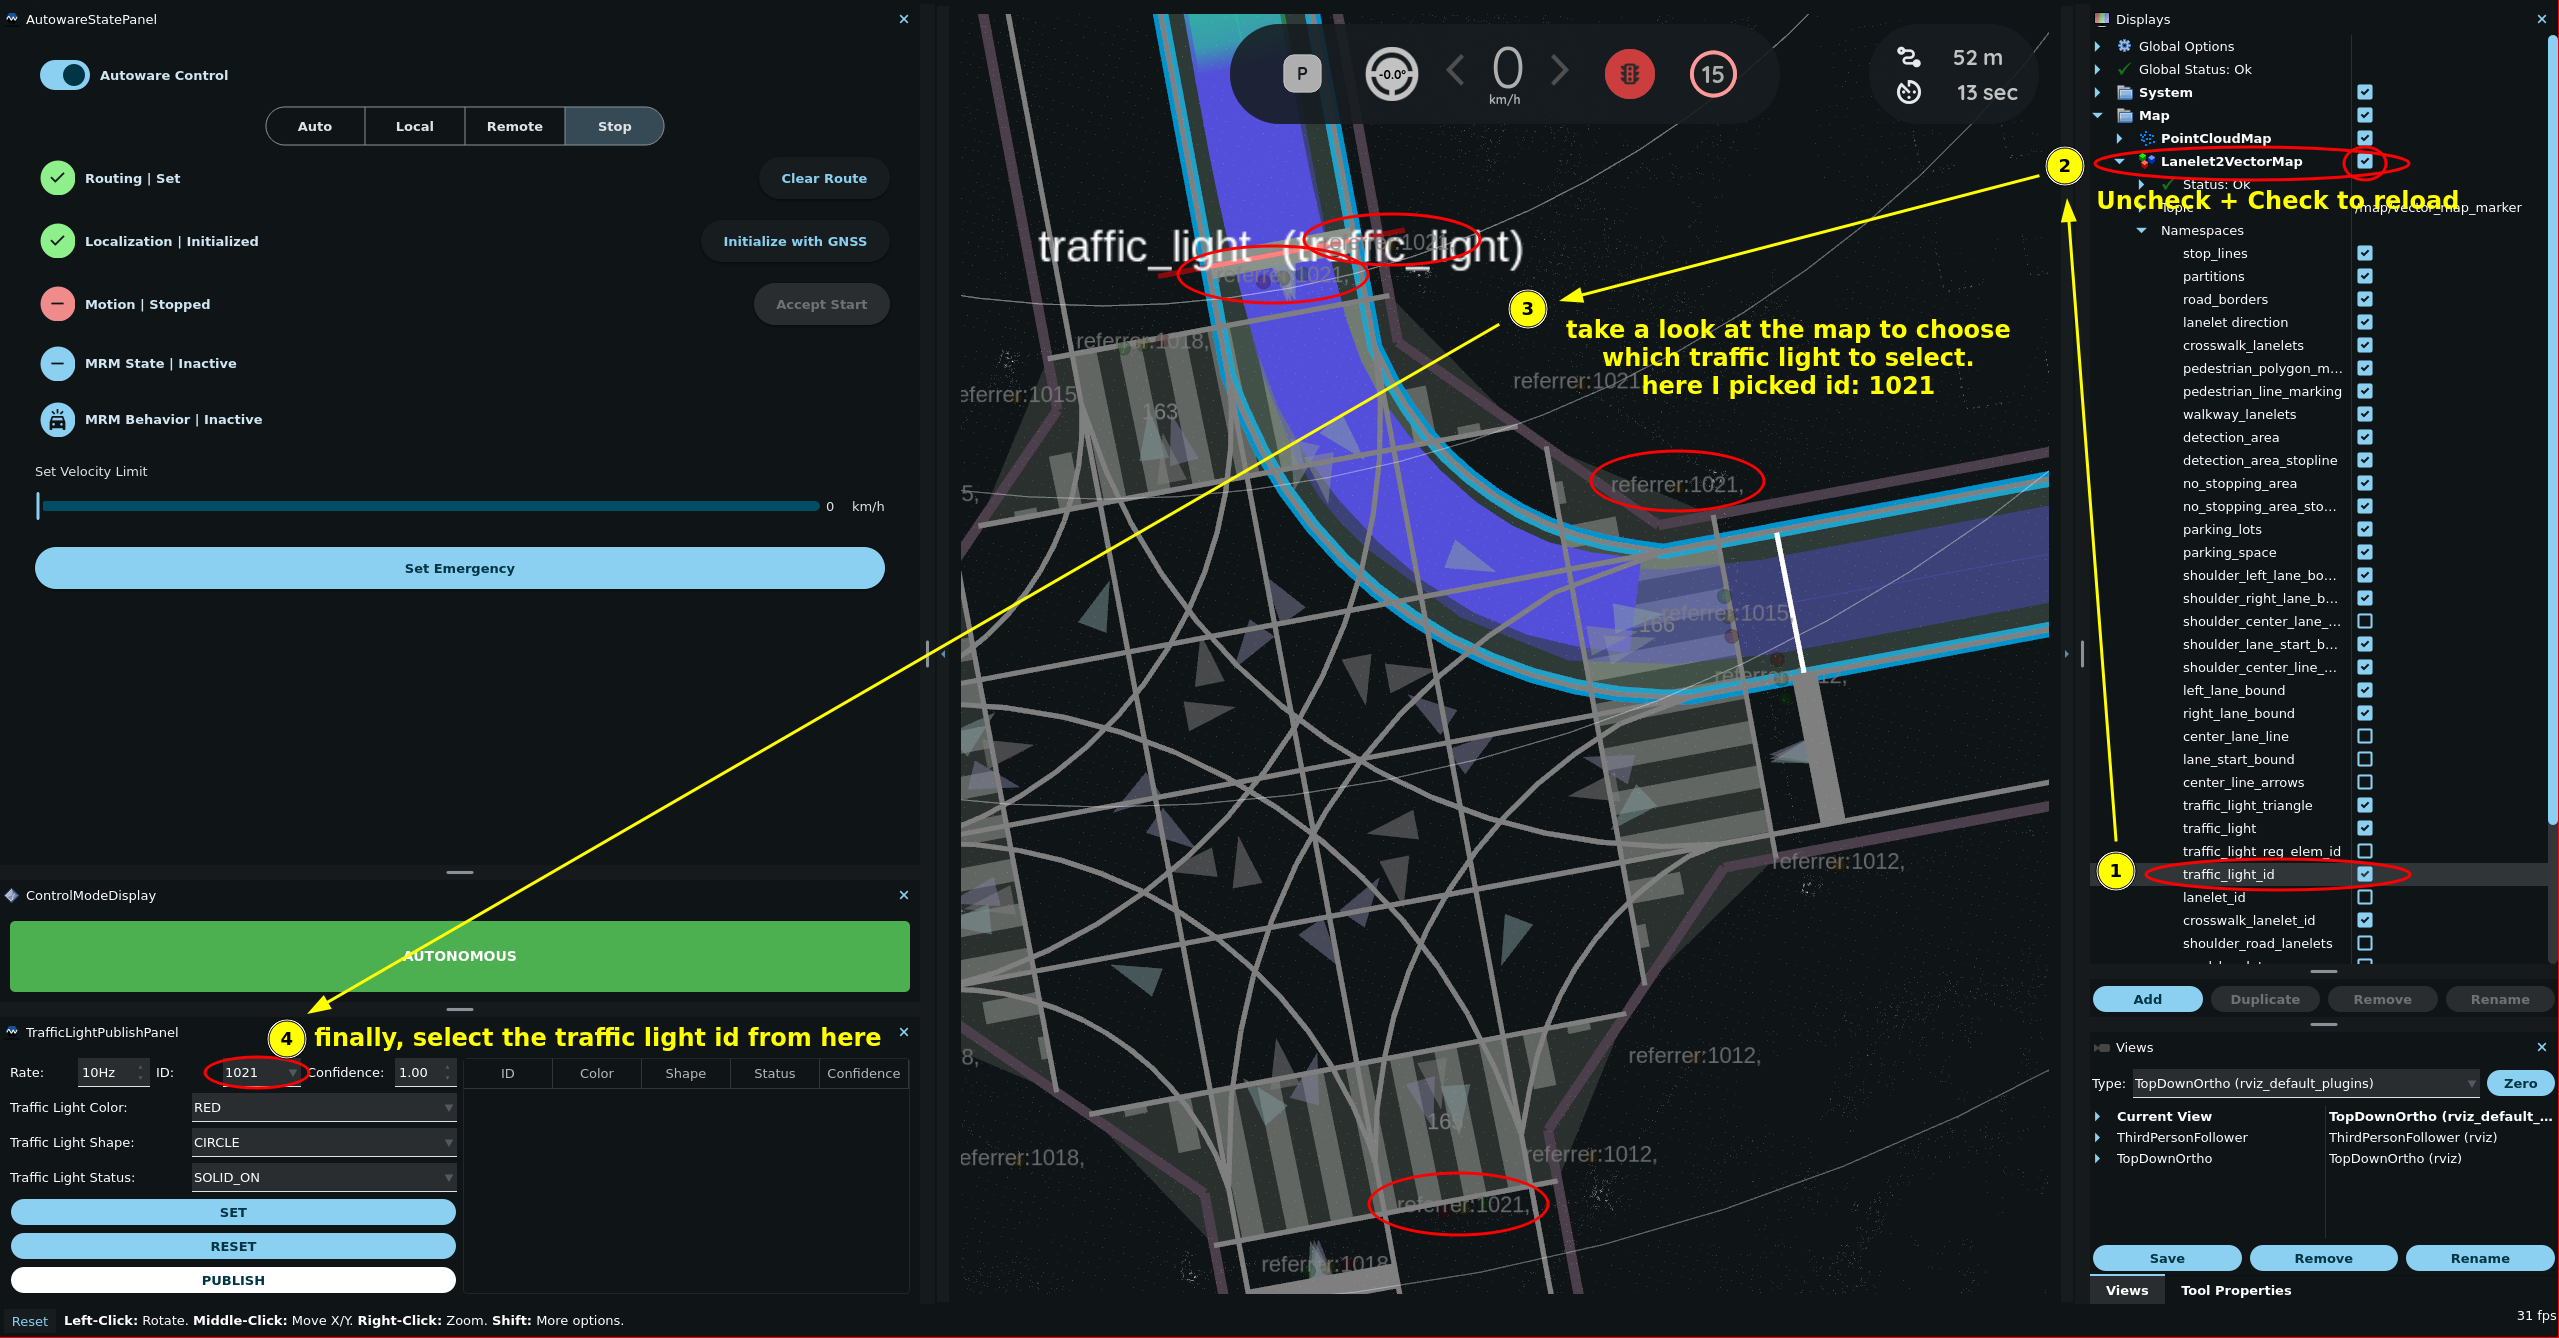Click the speed limit 15 sign icon
This screenshot has height=1338, width=2559.
pyautogui.click(x=1712, y=74)
